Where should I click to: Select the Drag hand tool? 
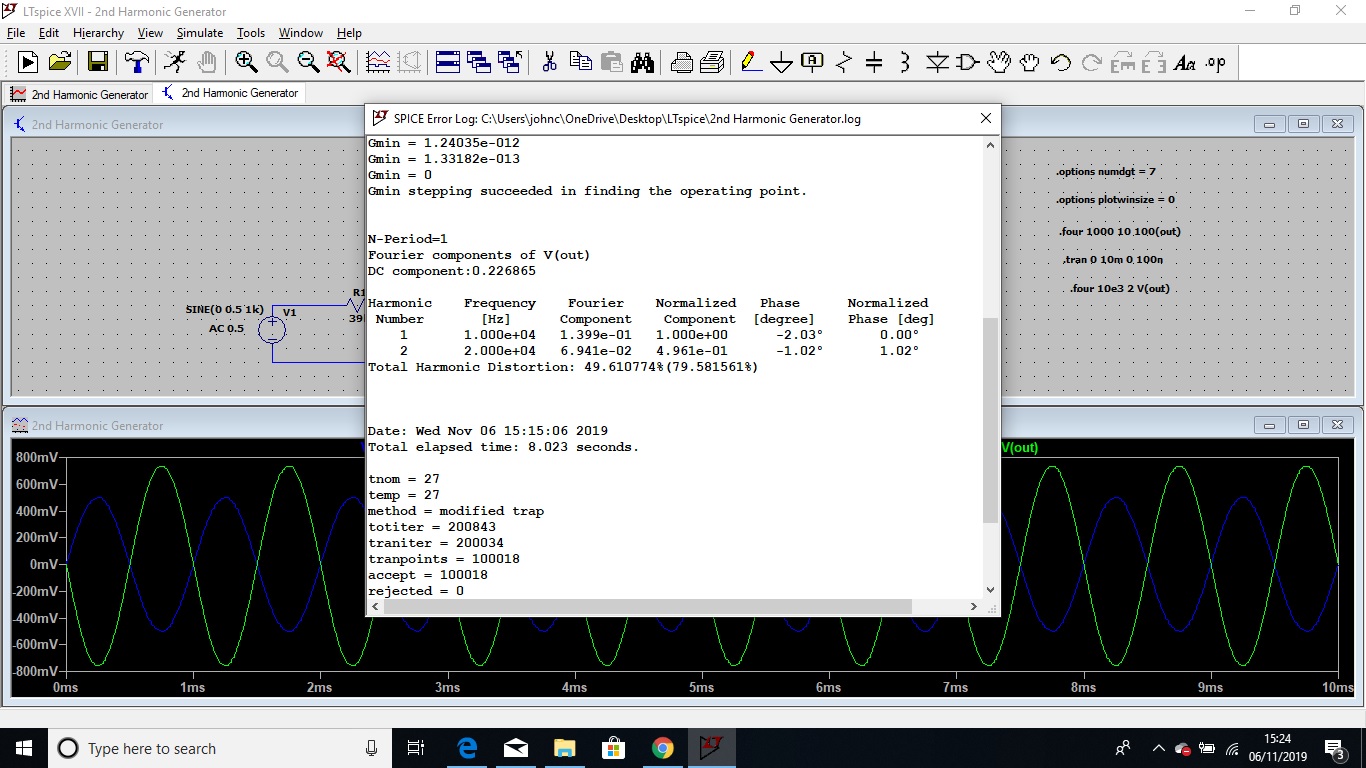(x=1029, y=62)
